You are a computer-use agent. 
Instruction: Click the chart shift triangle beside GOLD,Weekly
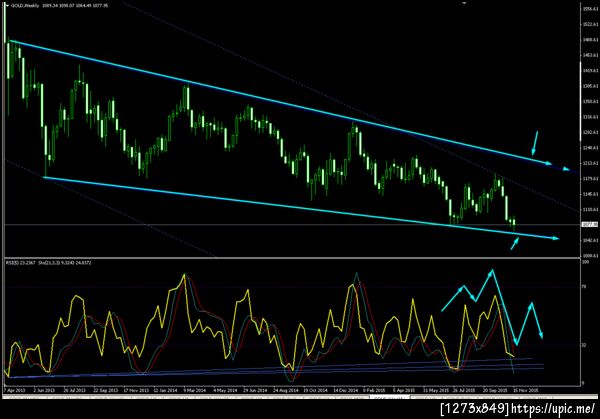pyautogui.click(x=7, y=6)
